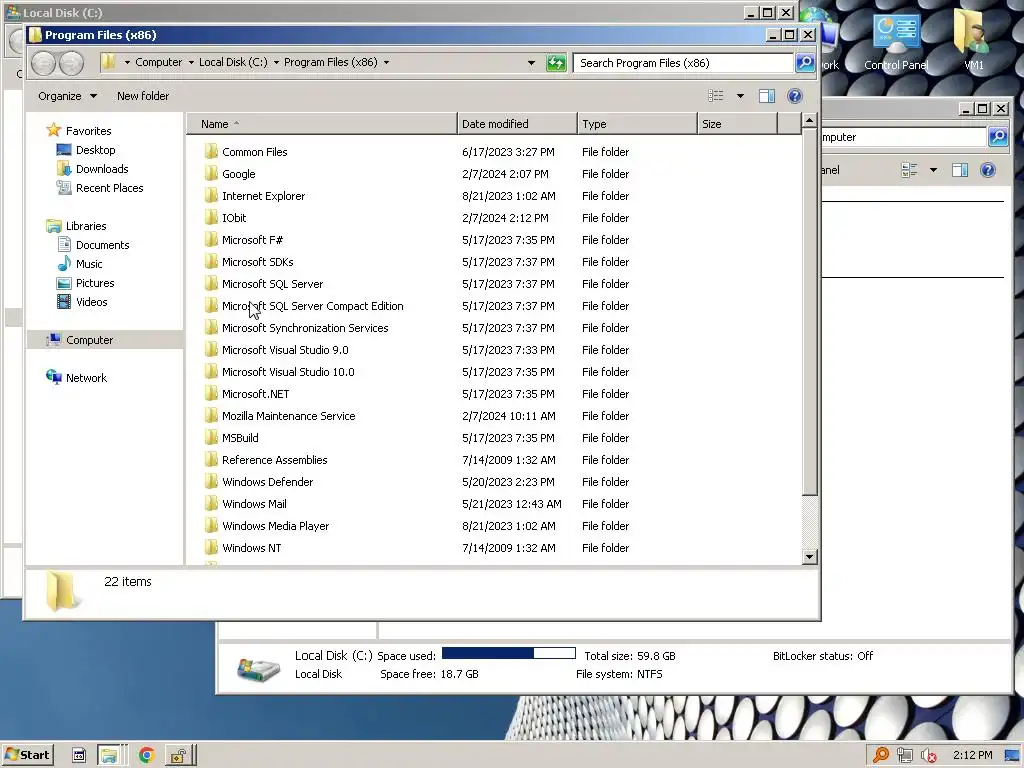Click the green Refresh button by the address bar
This screenshot has width=1024, height=768.
556,63
